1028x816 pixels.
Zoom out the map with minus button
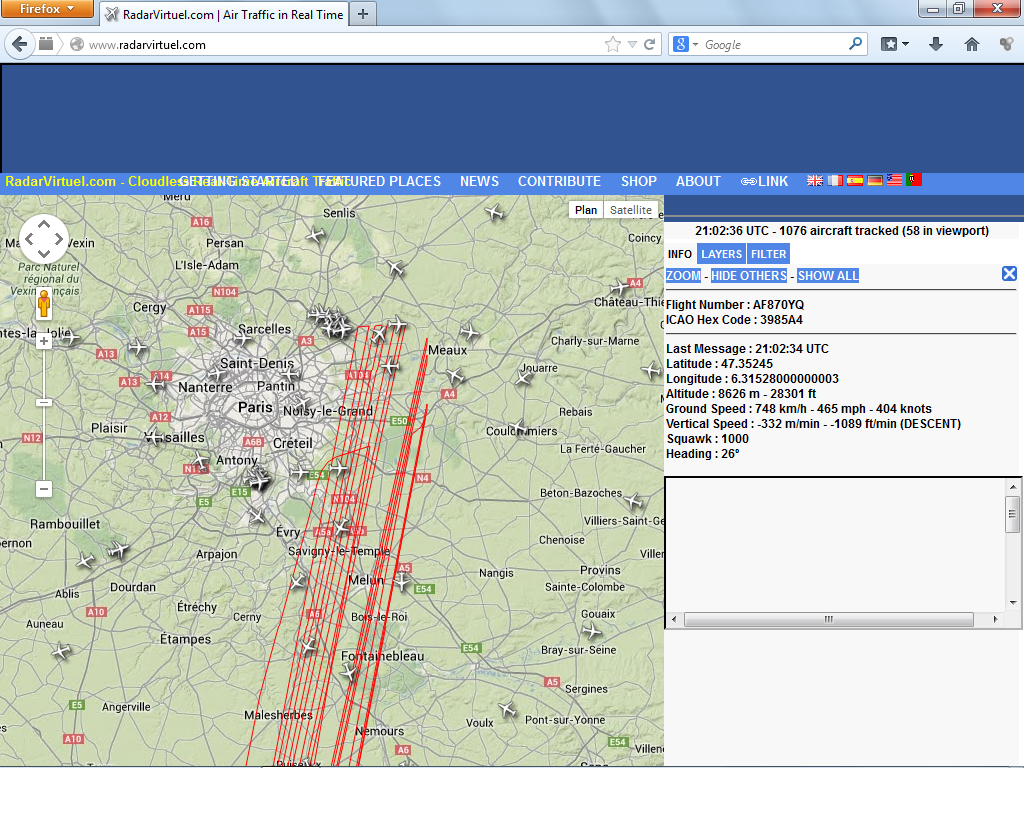pyautogui.click(x=44, y=489)
